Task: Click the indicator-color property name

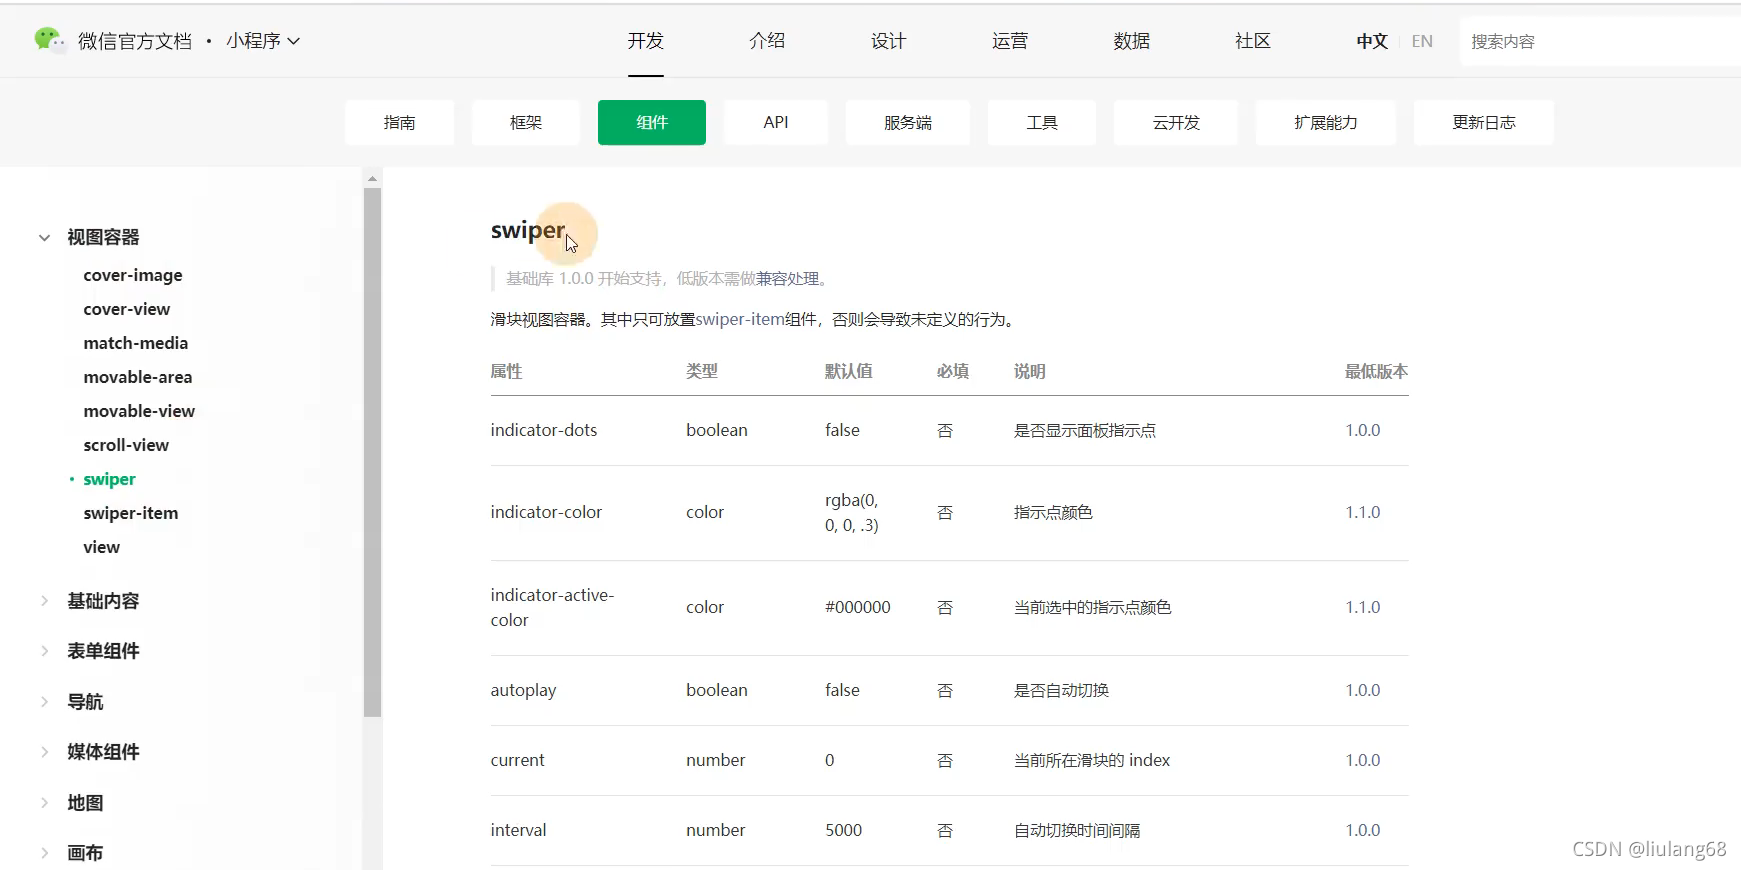Action: pyautogui.click(x=546, y=512)
